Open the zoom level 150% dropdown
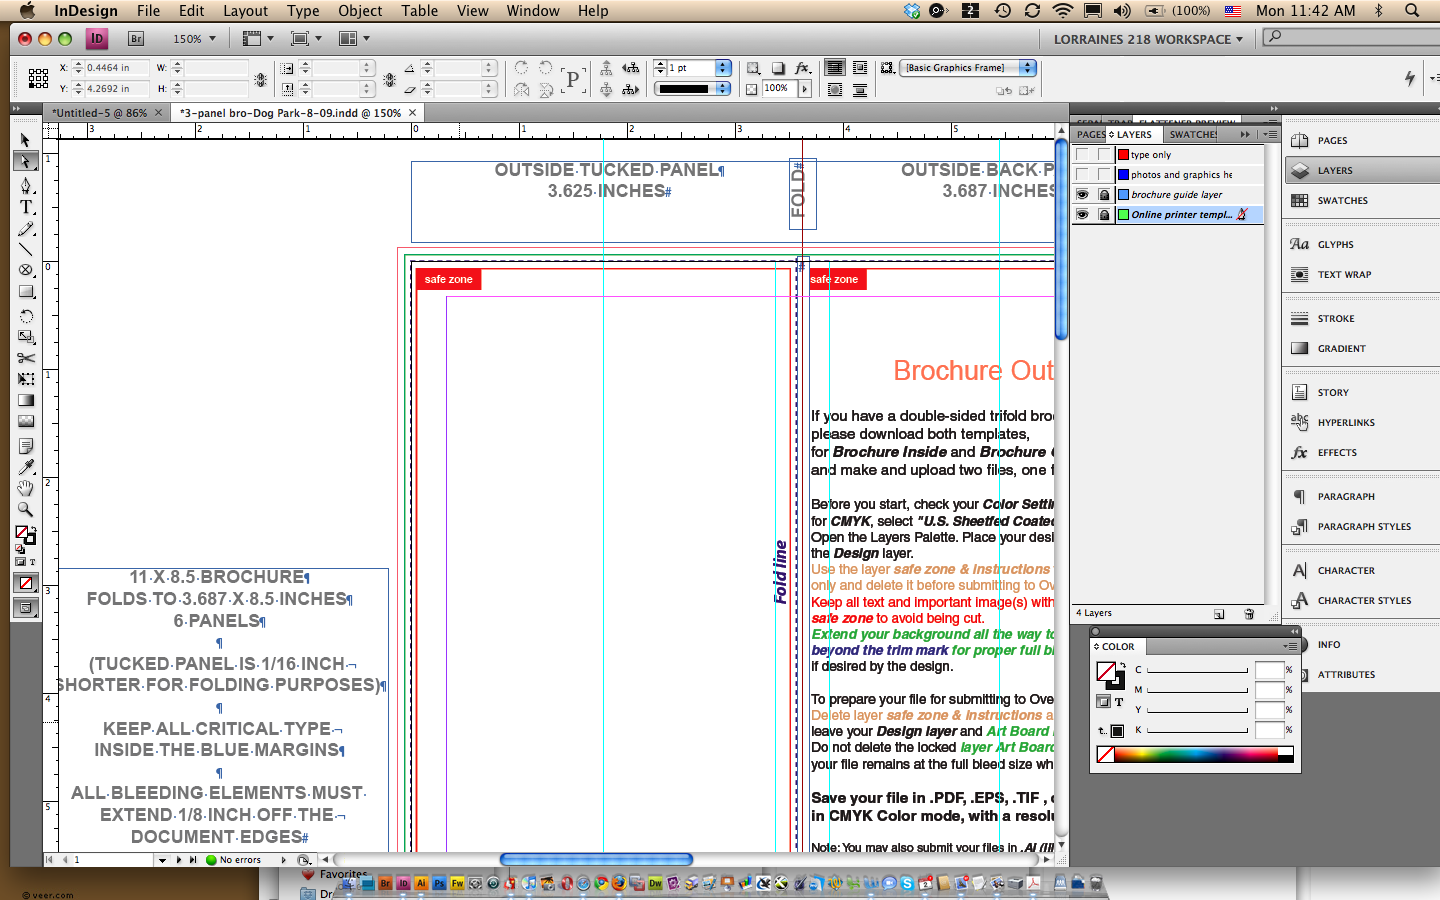 [193, 39]
